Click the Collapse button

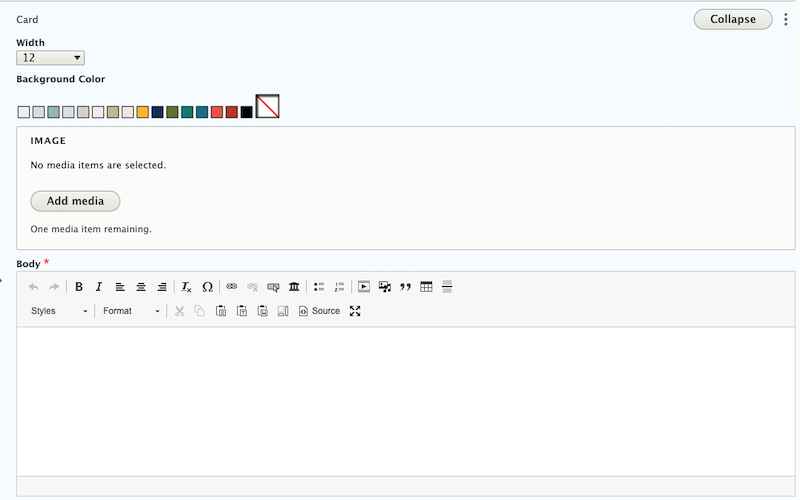pyautogui.click(x=733, y=19)
